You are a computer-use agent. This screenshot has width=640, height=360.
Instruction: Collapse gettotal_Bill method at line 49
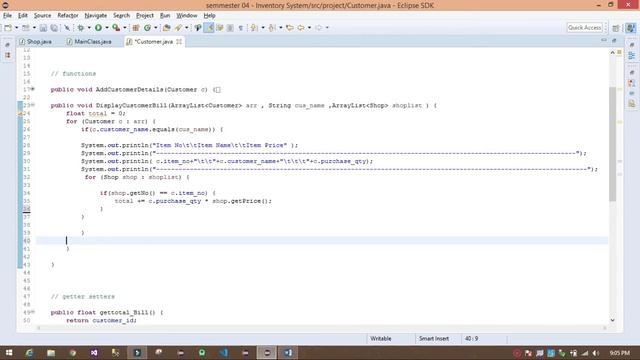pyautogui.click(x=33, y=312)
